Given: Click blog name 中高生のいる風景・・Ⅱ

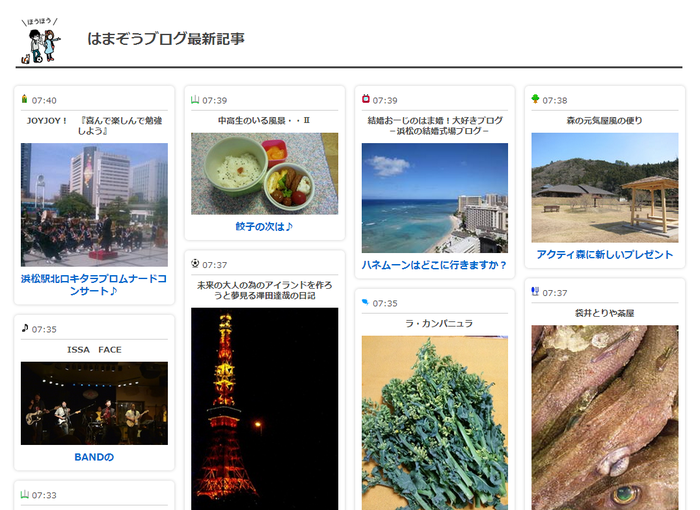Looking at the screenshot, I should pos(264,121).
